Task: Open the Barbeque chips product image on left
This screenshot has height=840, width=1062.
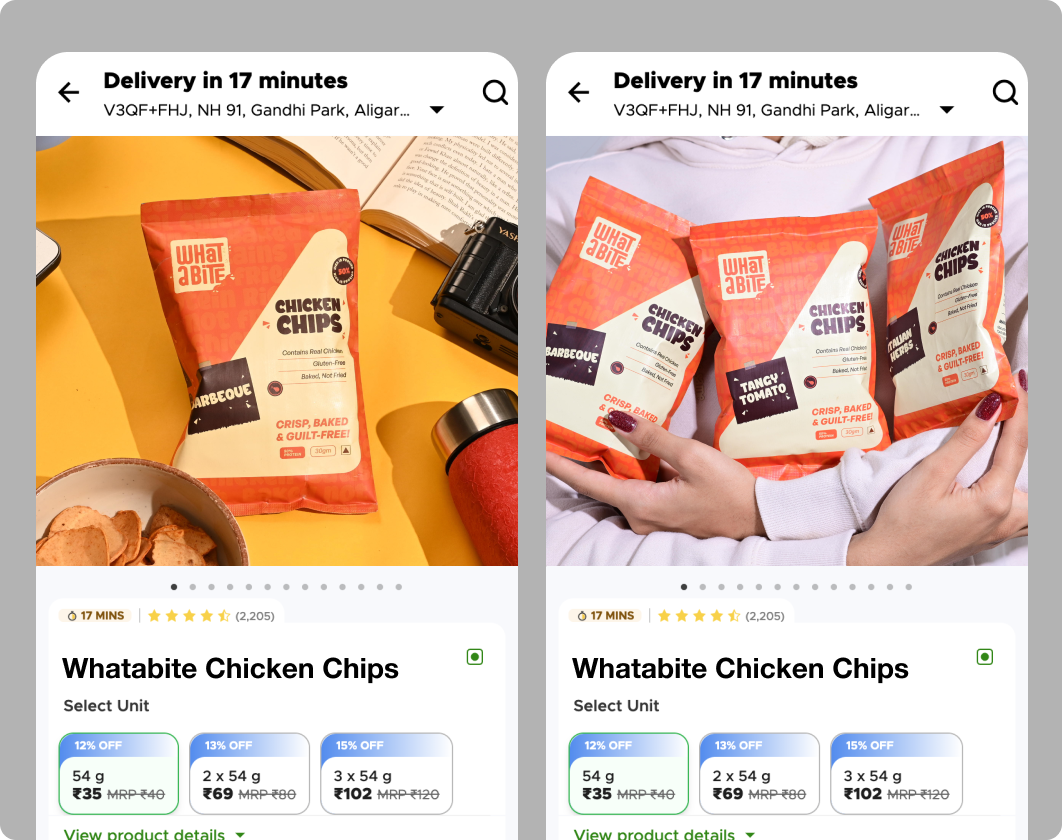Action: [277, 351]
